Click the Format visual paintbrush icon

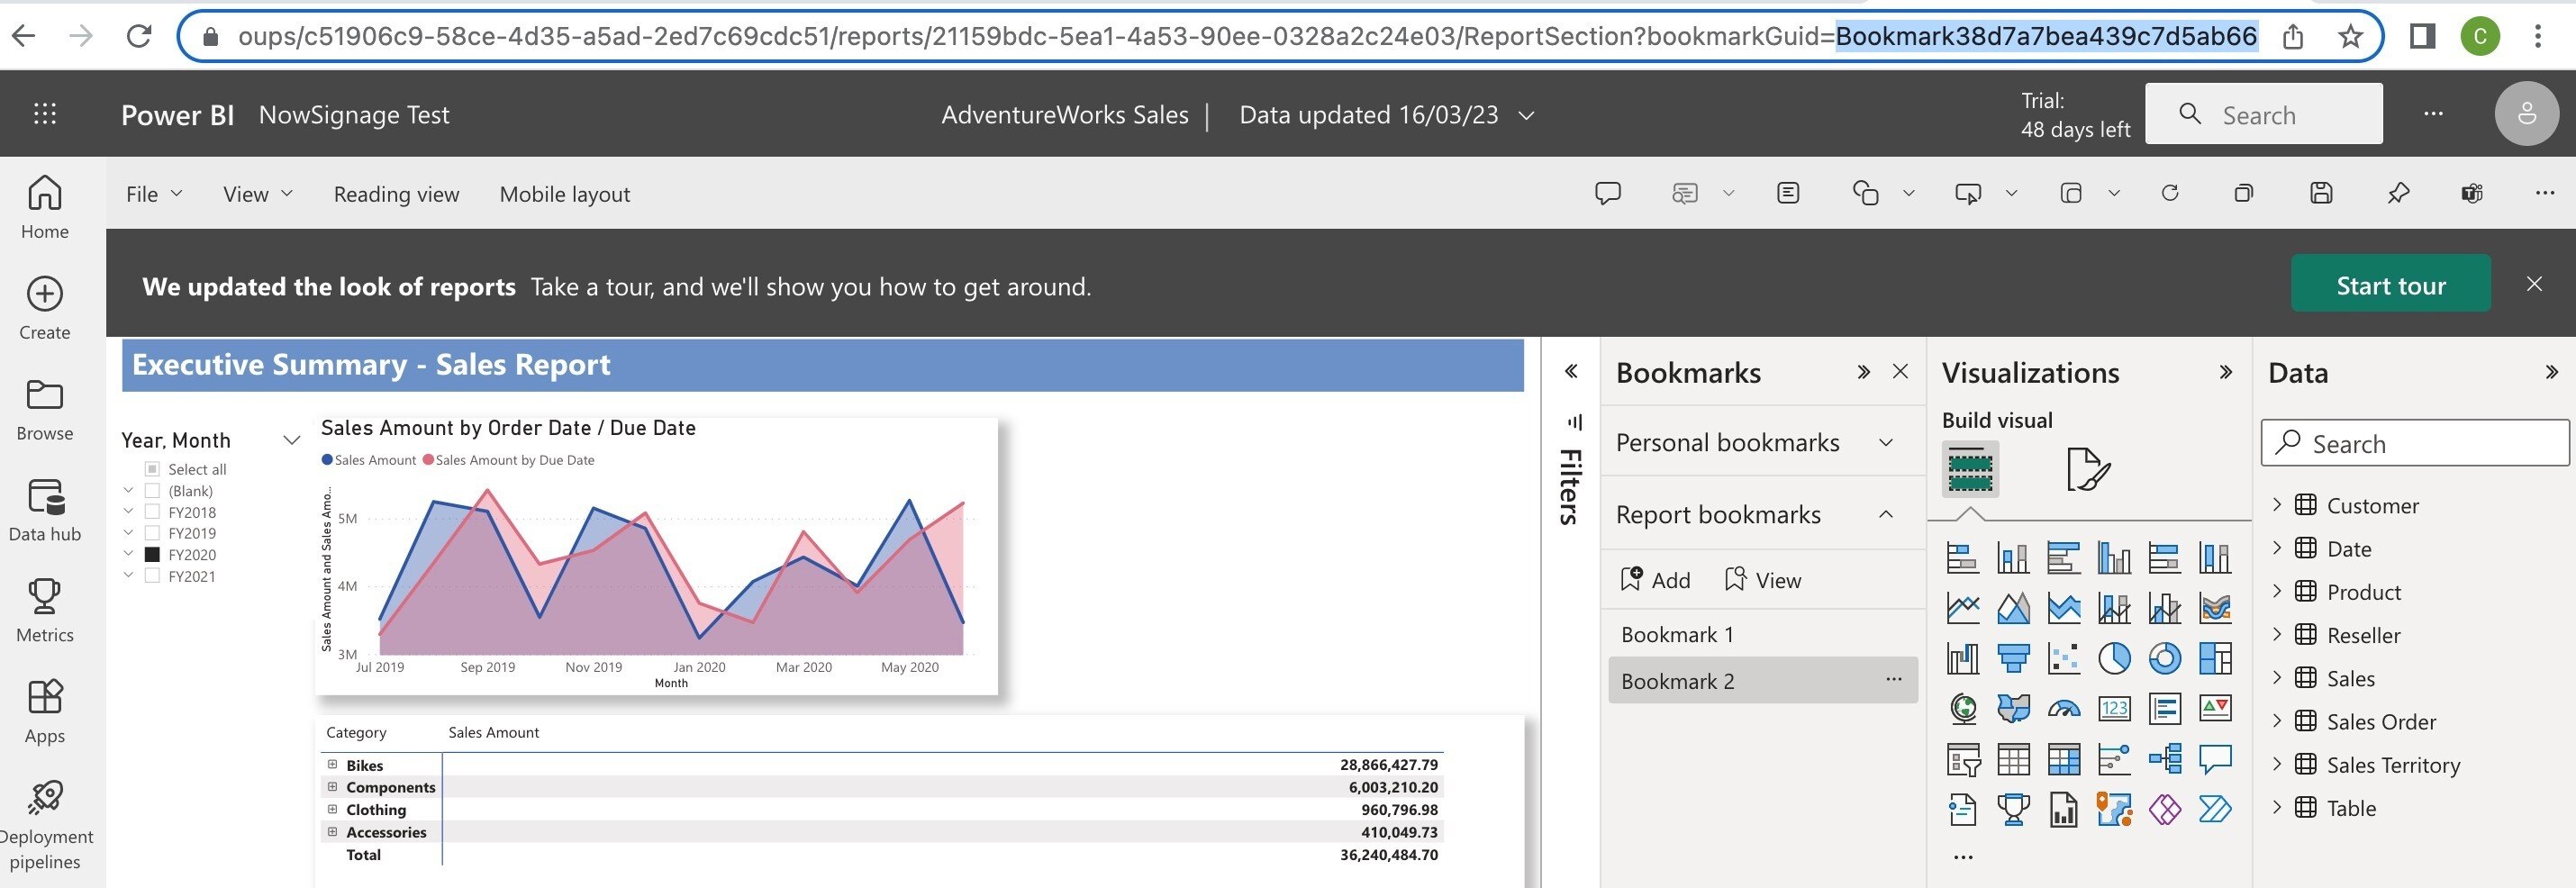[2087, 469]
